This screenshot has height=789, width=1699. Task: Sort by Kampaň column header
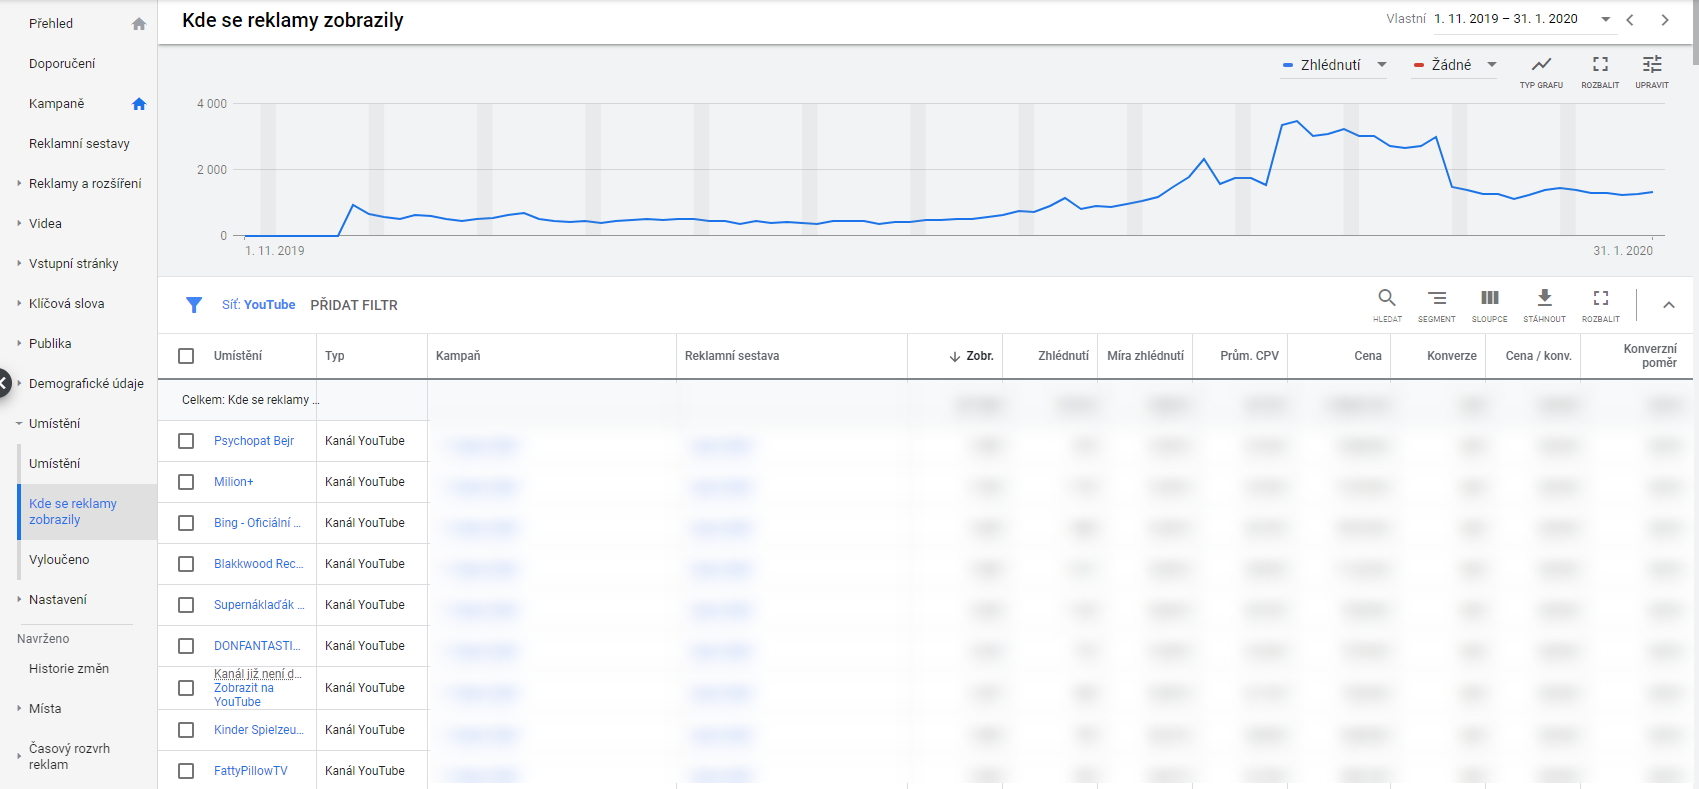pos(458,356)
